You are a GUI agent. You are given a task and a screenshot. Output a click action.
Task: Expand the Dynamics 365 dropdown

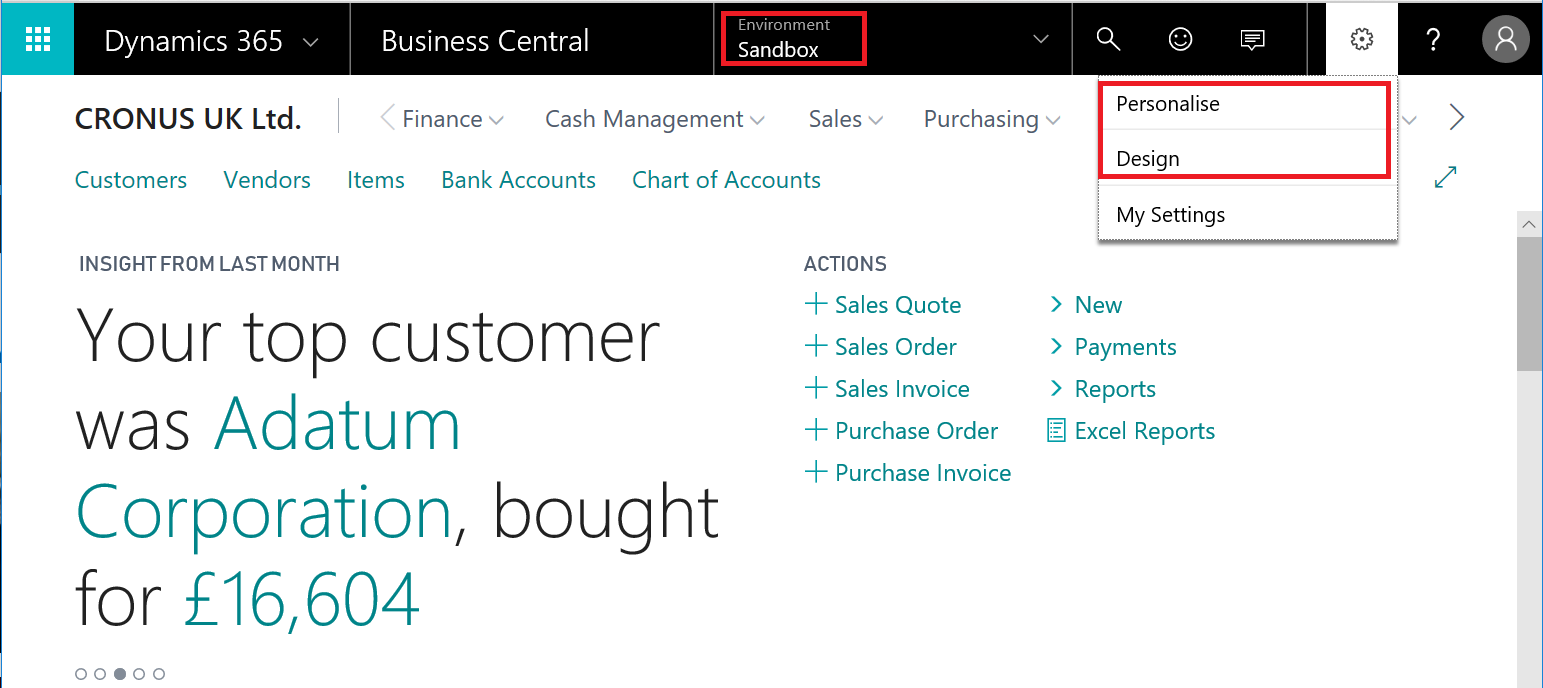click(x=310, y=42)
